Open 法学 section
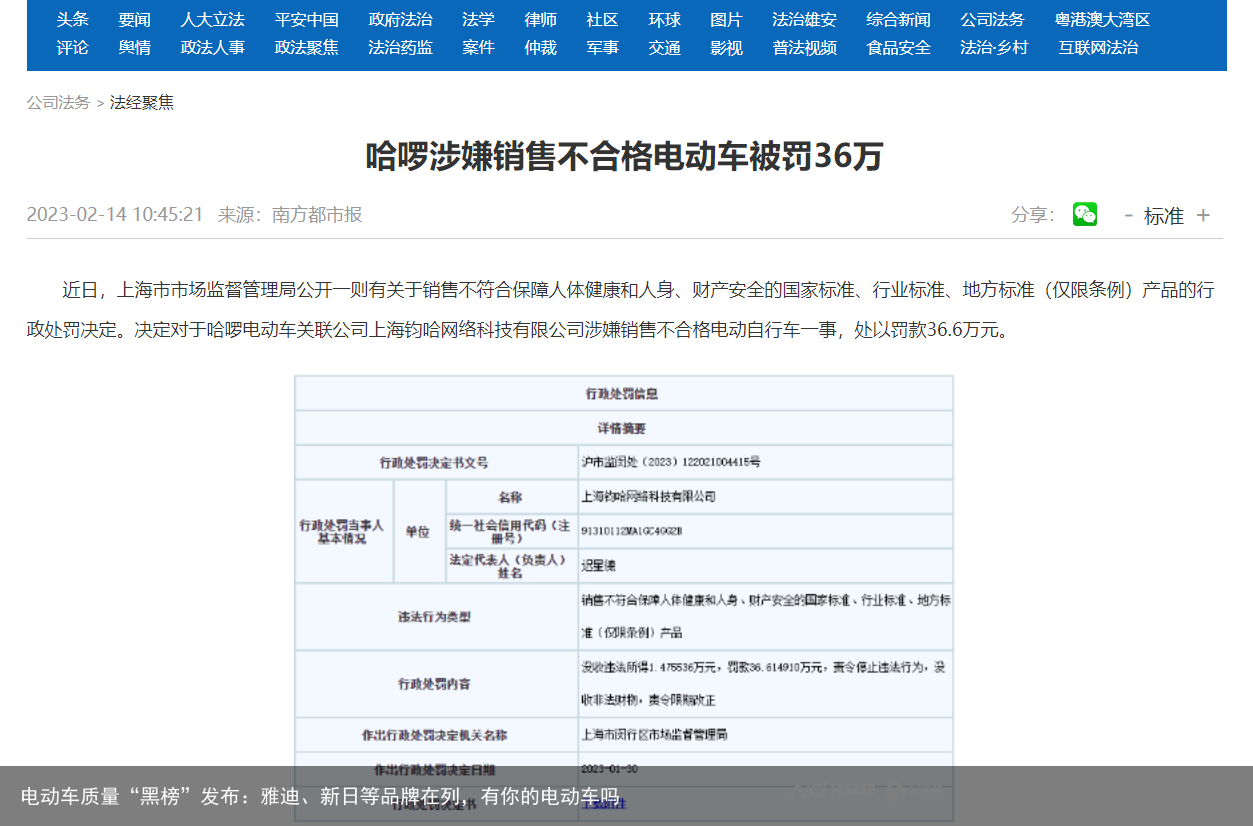This screenshot has height=826, width=1253. coord(478,19)
